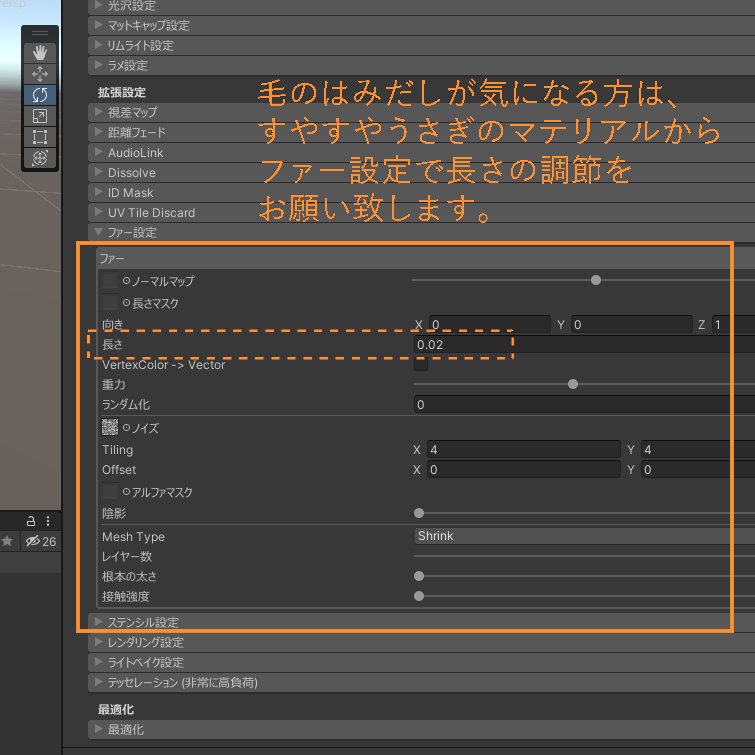755x755 pixels.
Task: Click the ノーマルマップ texture slot
Action: click(110, 280)
